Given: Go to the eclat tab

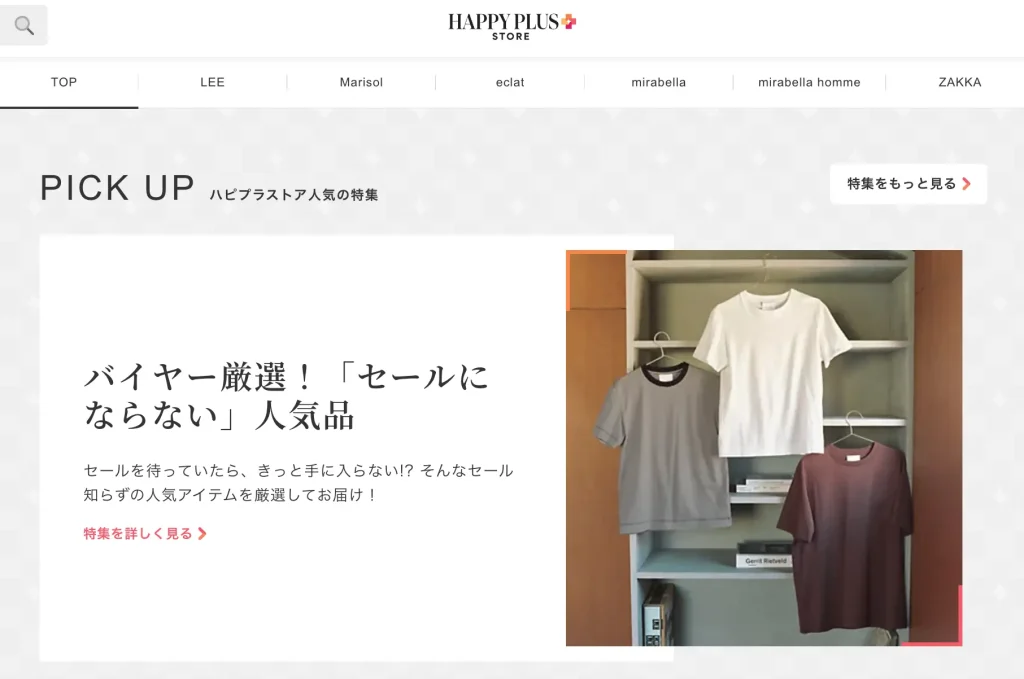Looking at the screenshot, I should coord(510,82).
